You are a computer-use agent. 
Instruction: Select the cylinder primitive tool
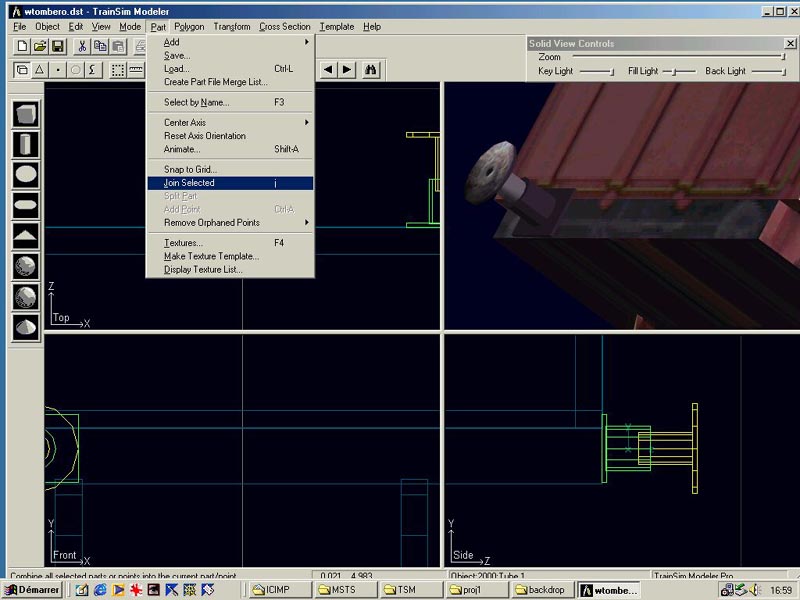pyautogui.click(x=26, y=144)
